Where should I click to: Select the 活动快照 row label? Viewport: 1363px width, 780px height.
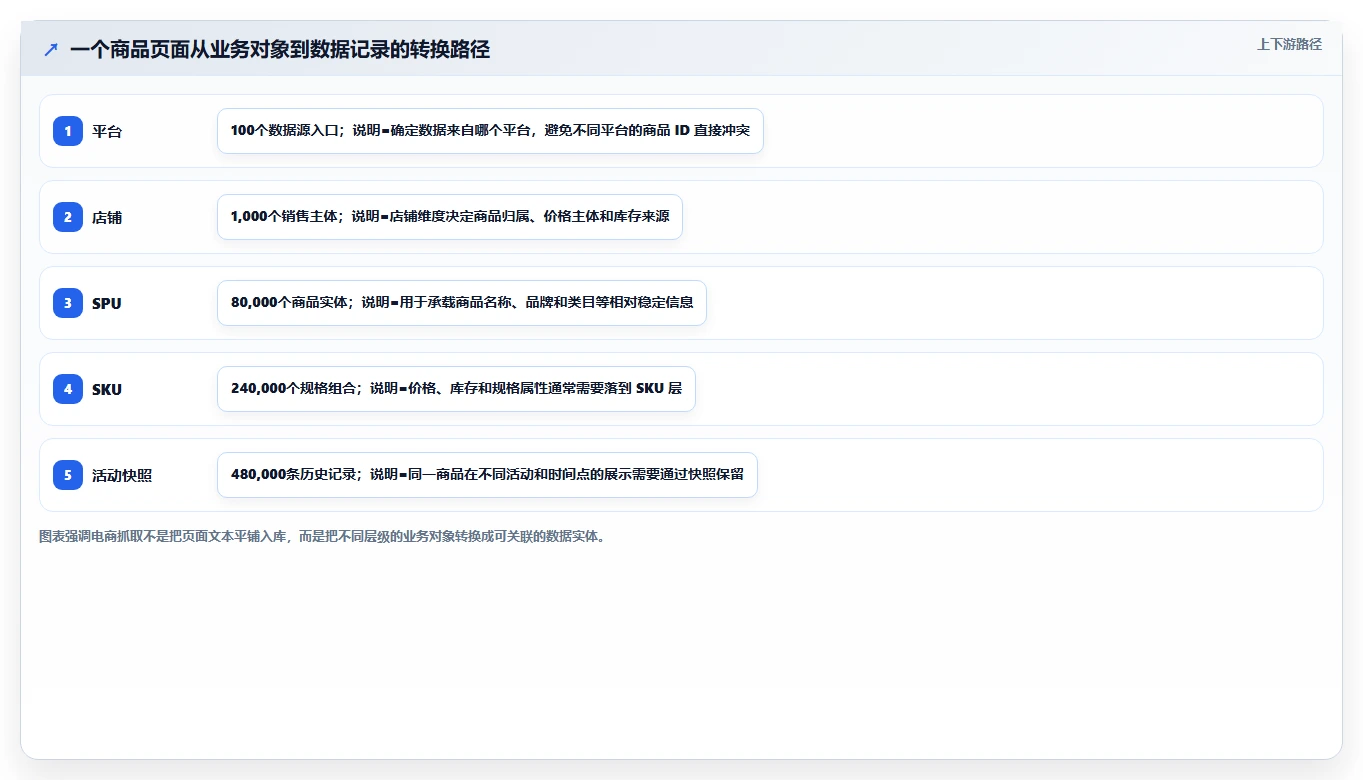(x=122, y=475)
